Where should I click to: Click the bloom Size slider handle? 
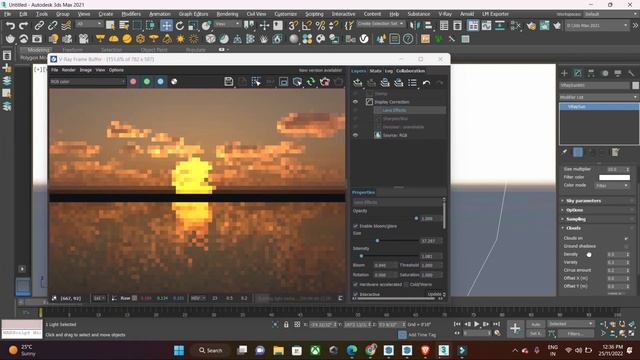377,241
